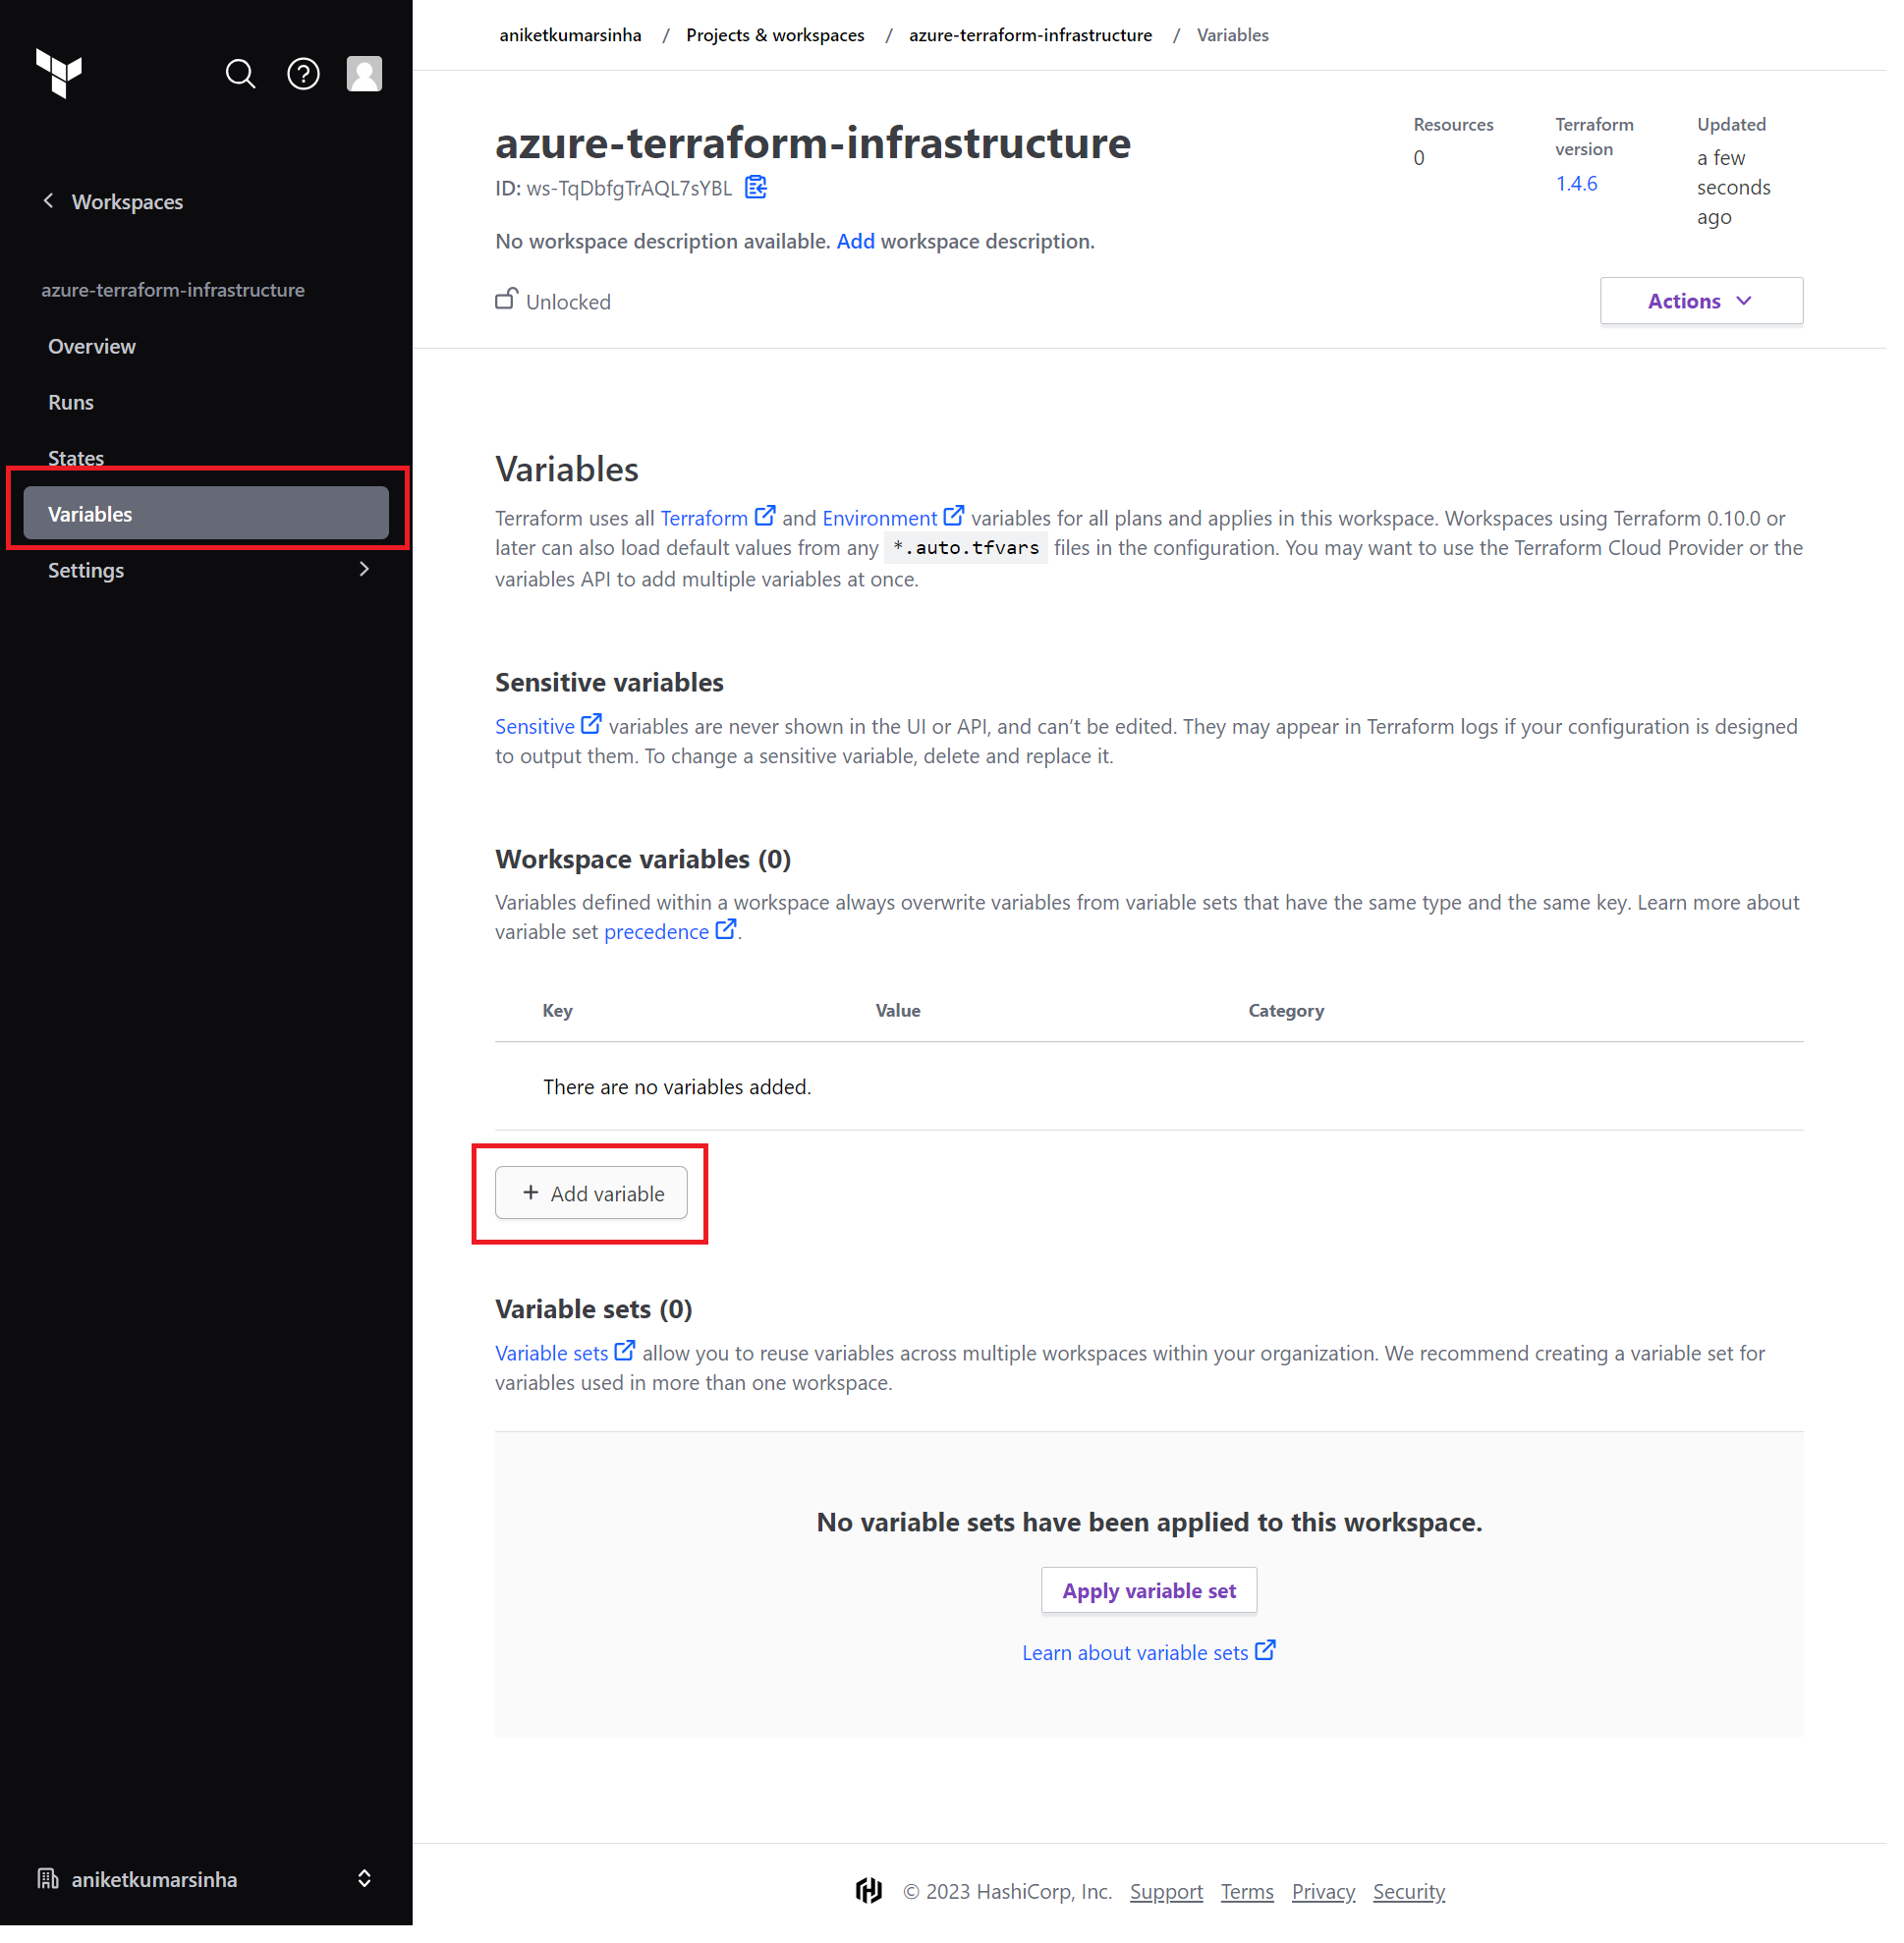Open Privacy footer link
This screenshot has width=1904, height=1943.
(1324, 1893)
